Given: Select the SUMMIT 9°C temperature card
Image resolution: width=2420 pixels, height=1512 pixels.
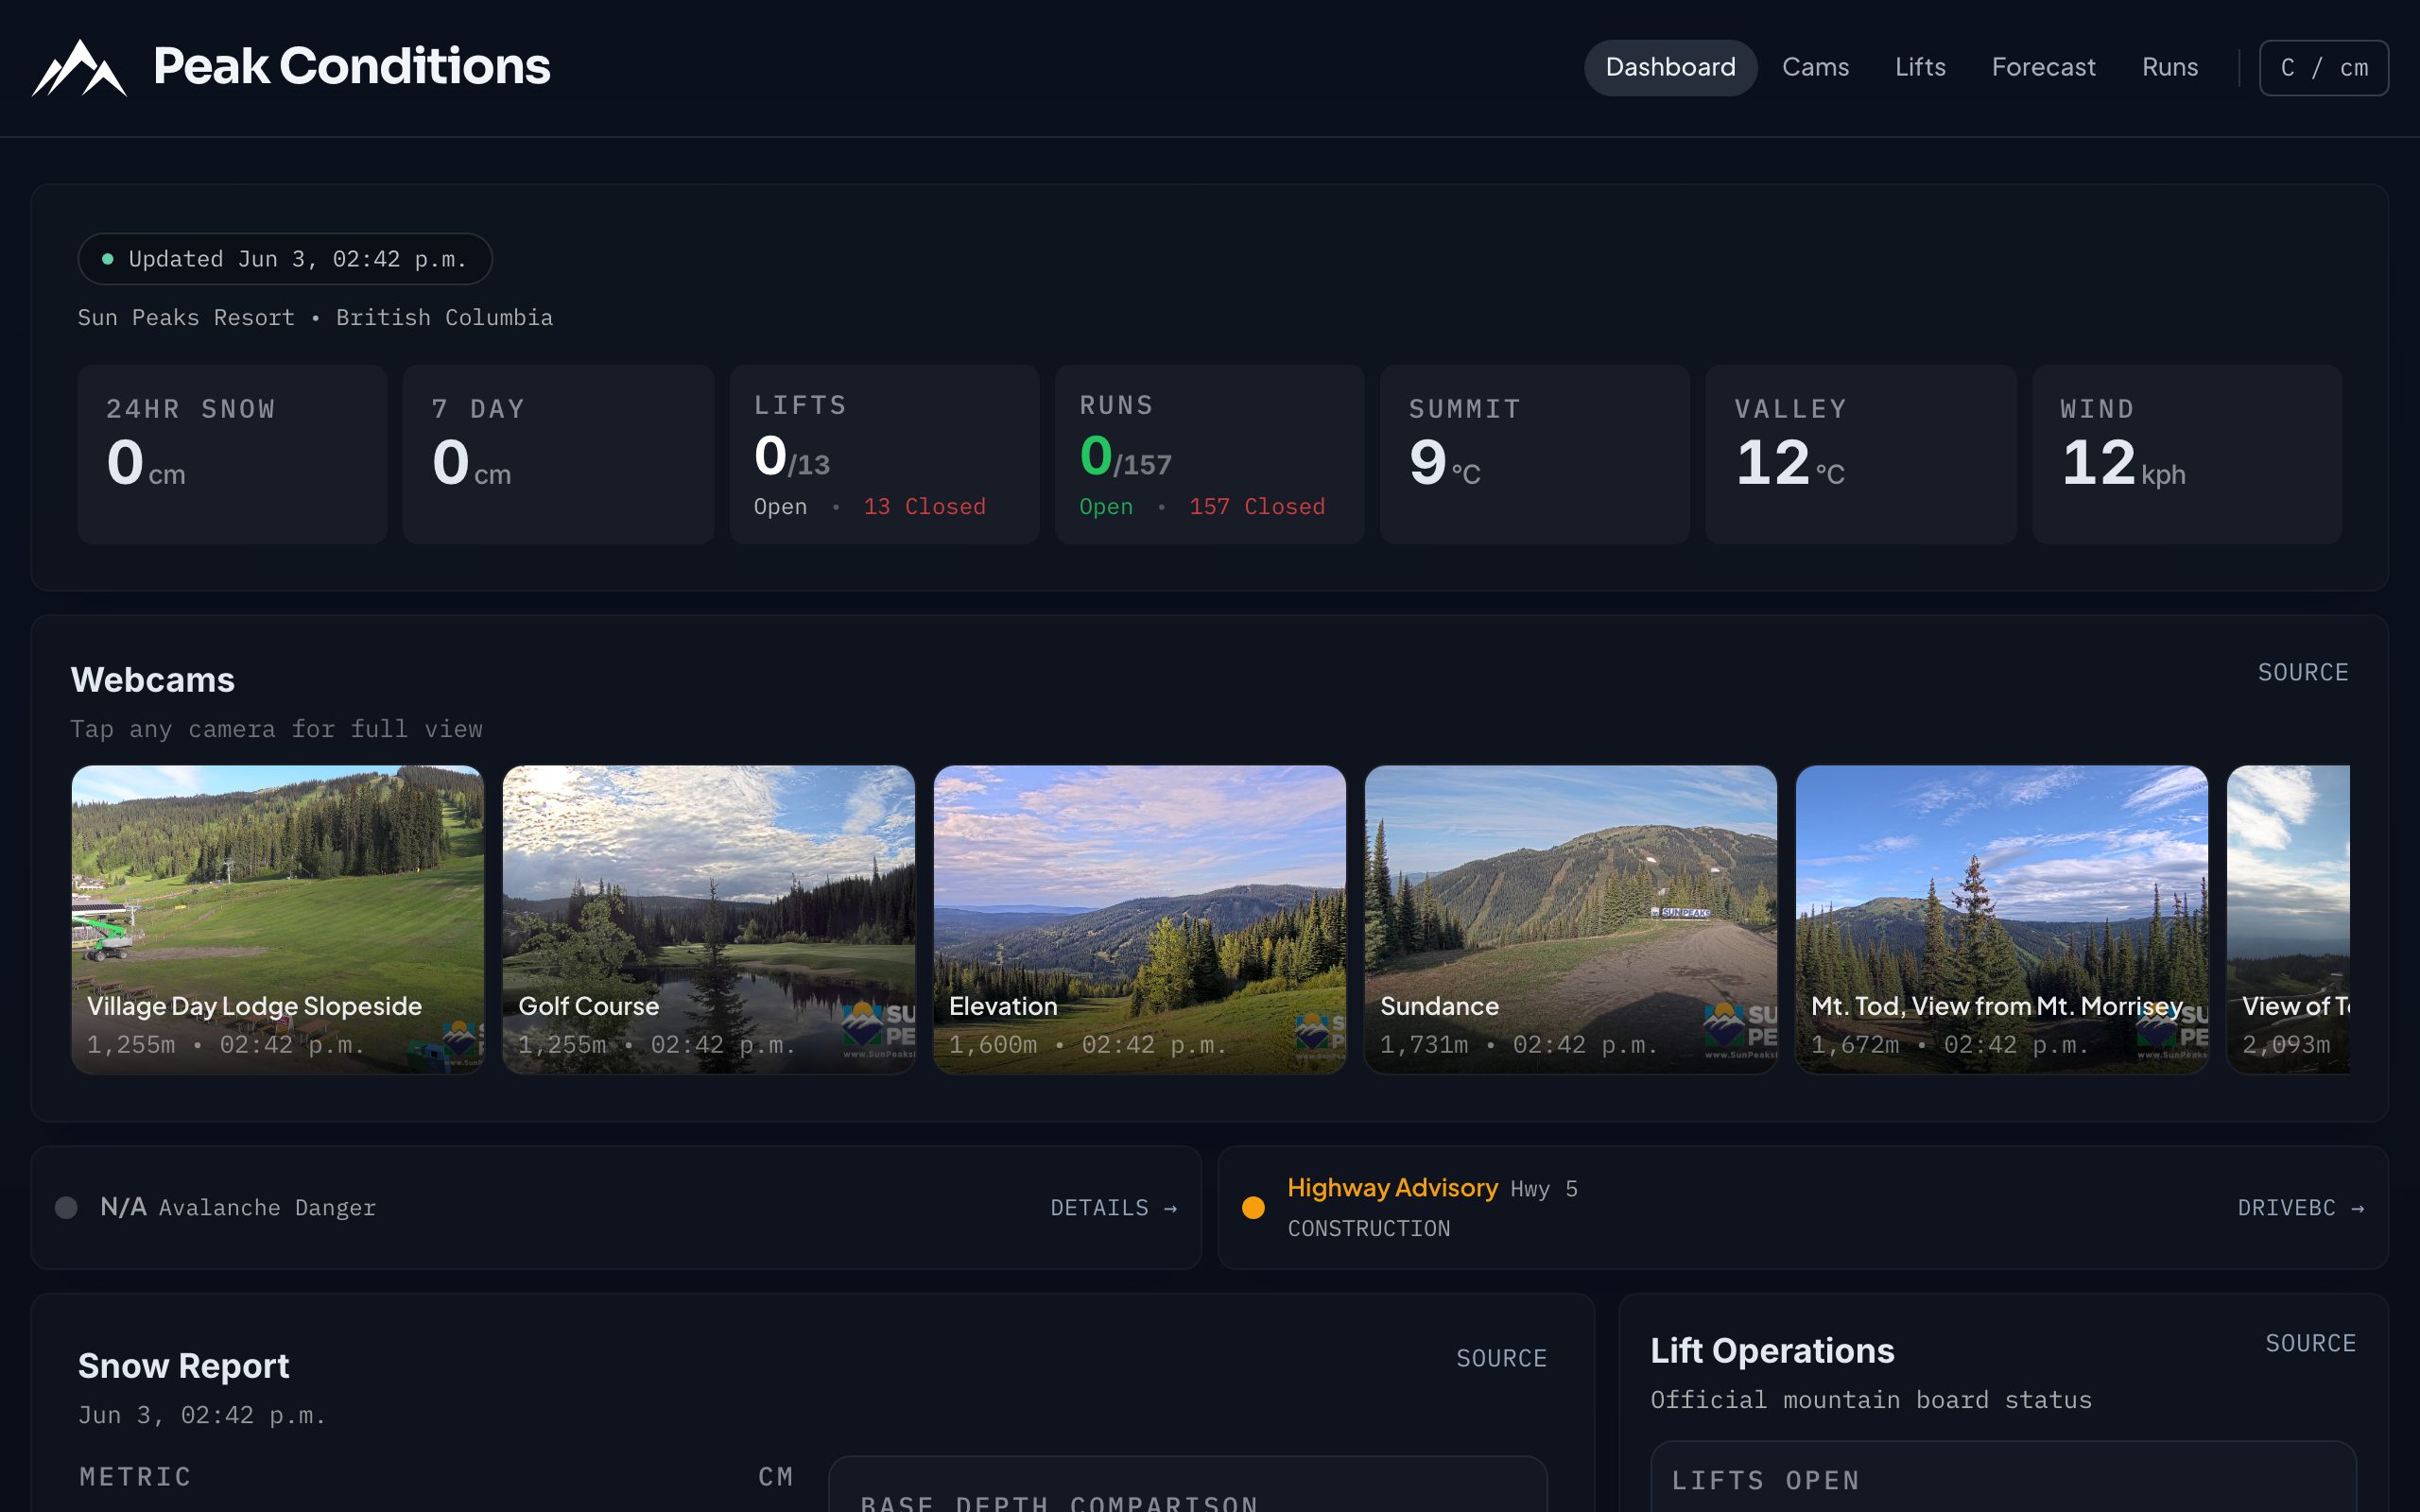Looking at the screenshot, I should (1535, 454).
